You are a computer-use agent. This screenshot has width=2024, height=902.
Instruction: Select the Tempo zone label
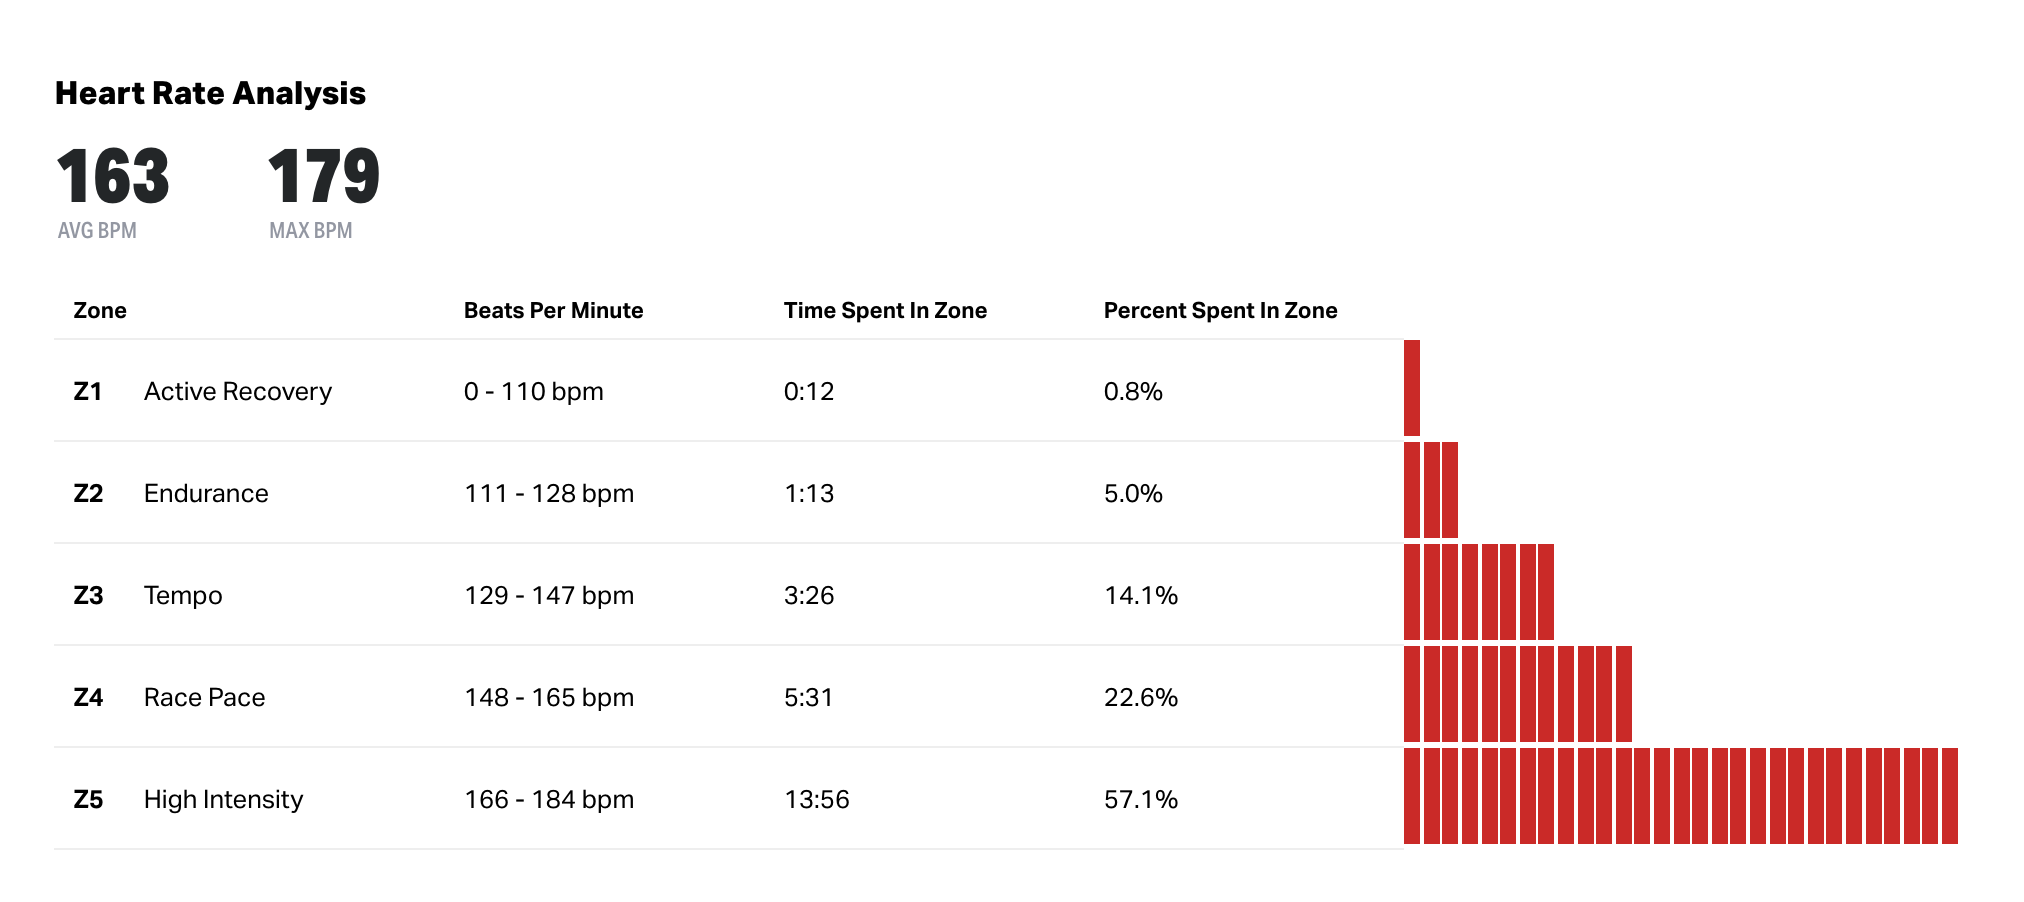[x=183, y=596]
